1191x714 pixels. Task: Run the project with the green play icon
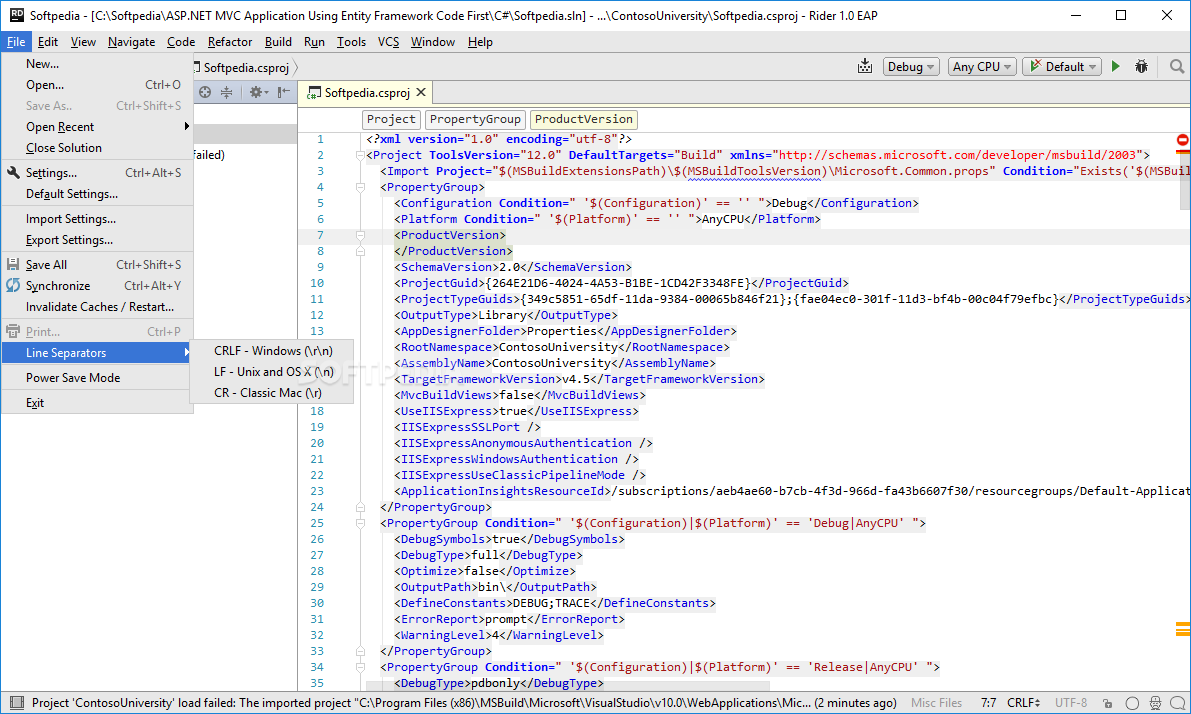pyautogui.click(x=1116, y=67)
